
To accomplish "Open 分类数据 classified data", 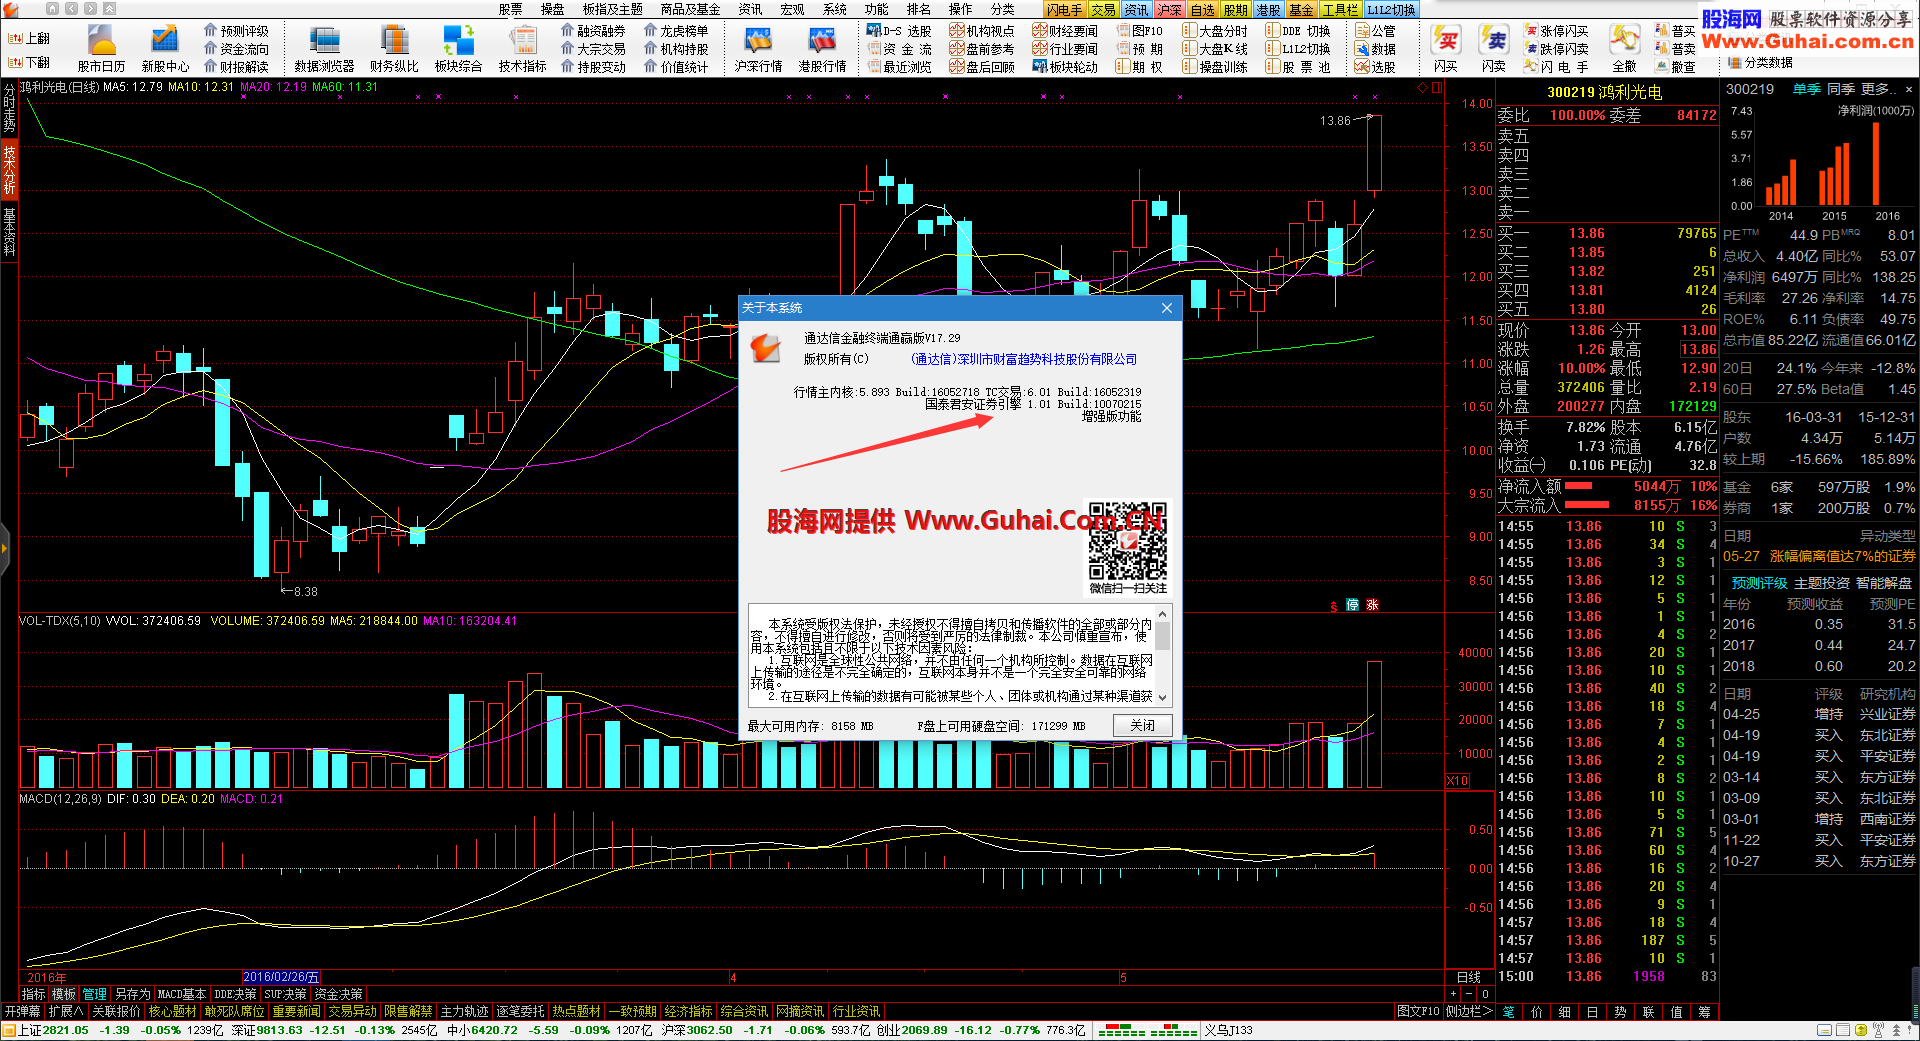I will point(1762,62).
